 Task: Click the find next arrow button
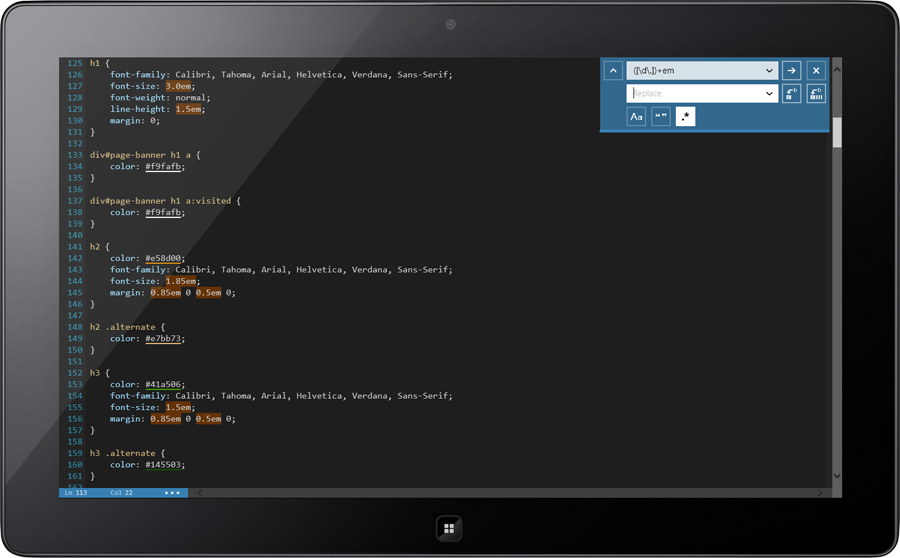pyautogui.click(x=791, y=71)
